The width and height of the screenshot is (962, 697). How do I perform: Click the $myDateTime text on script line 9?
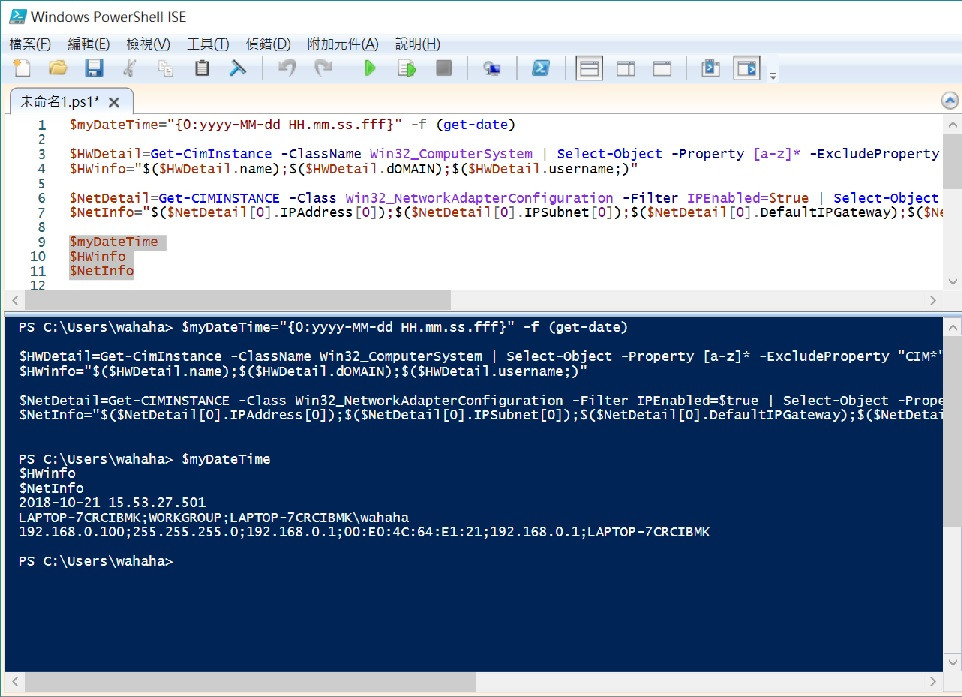(114, 242)
